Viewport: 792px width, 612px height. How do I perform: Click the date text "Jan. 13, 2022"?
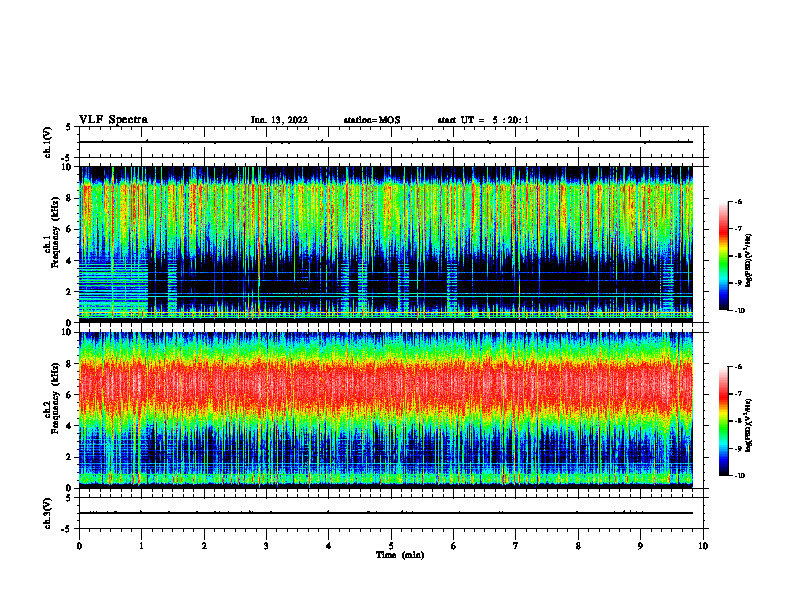pyautogui.click(x=279, y=120)
